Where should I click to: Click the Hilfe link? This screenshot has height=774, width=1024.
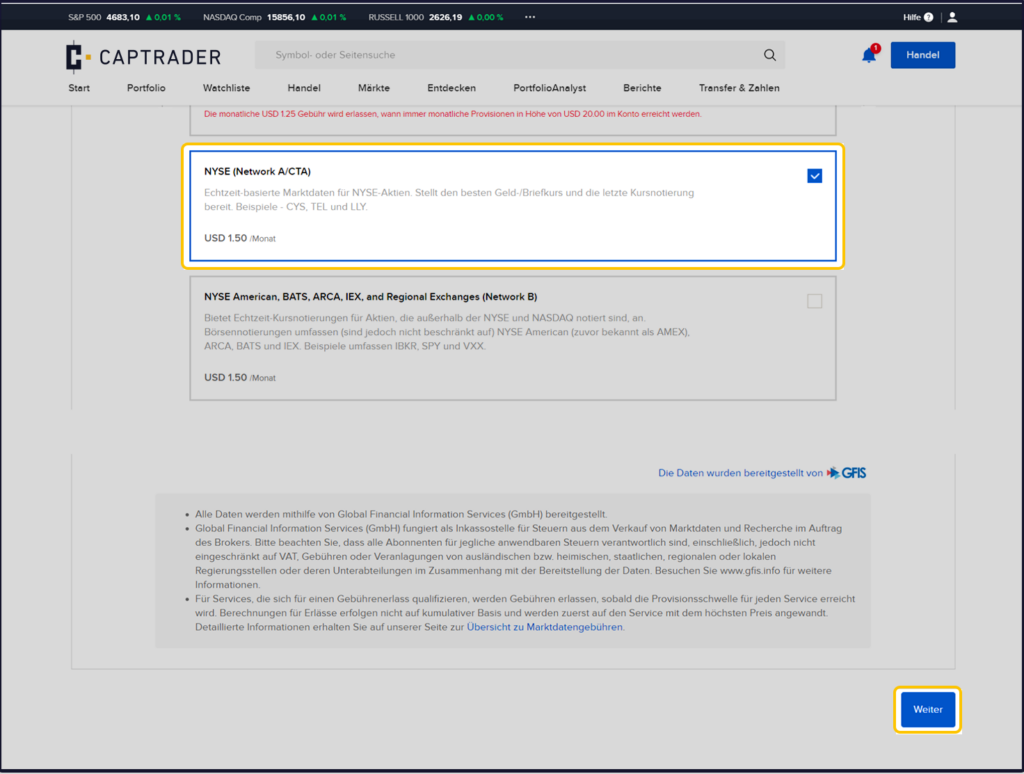(x=912, y=18)
